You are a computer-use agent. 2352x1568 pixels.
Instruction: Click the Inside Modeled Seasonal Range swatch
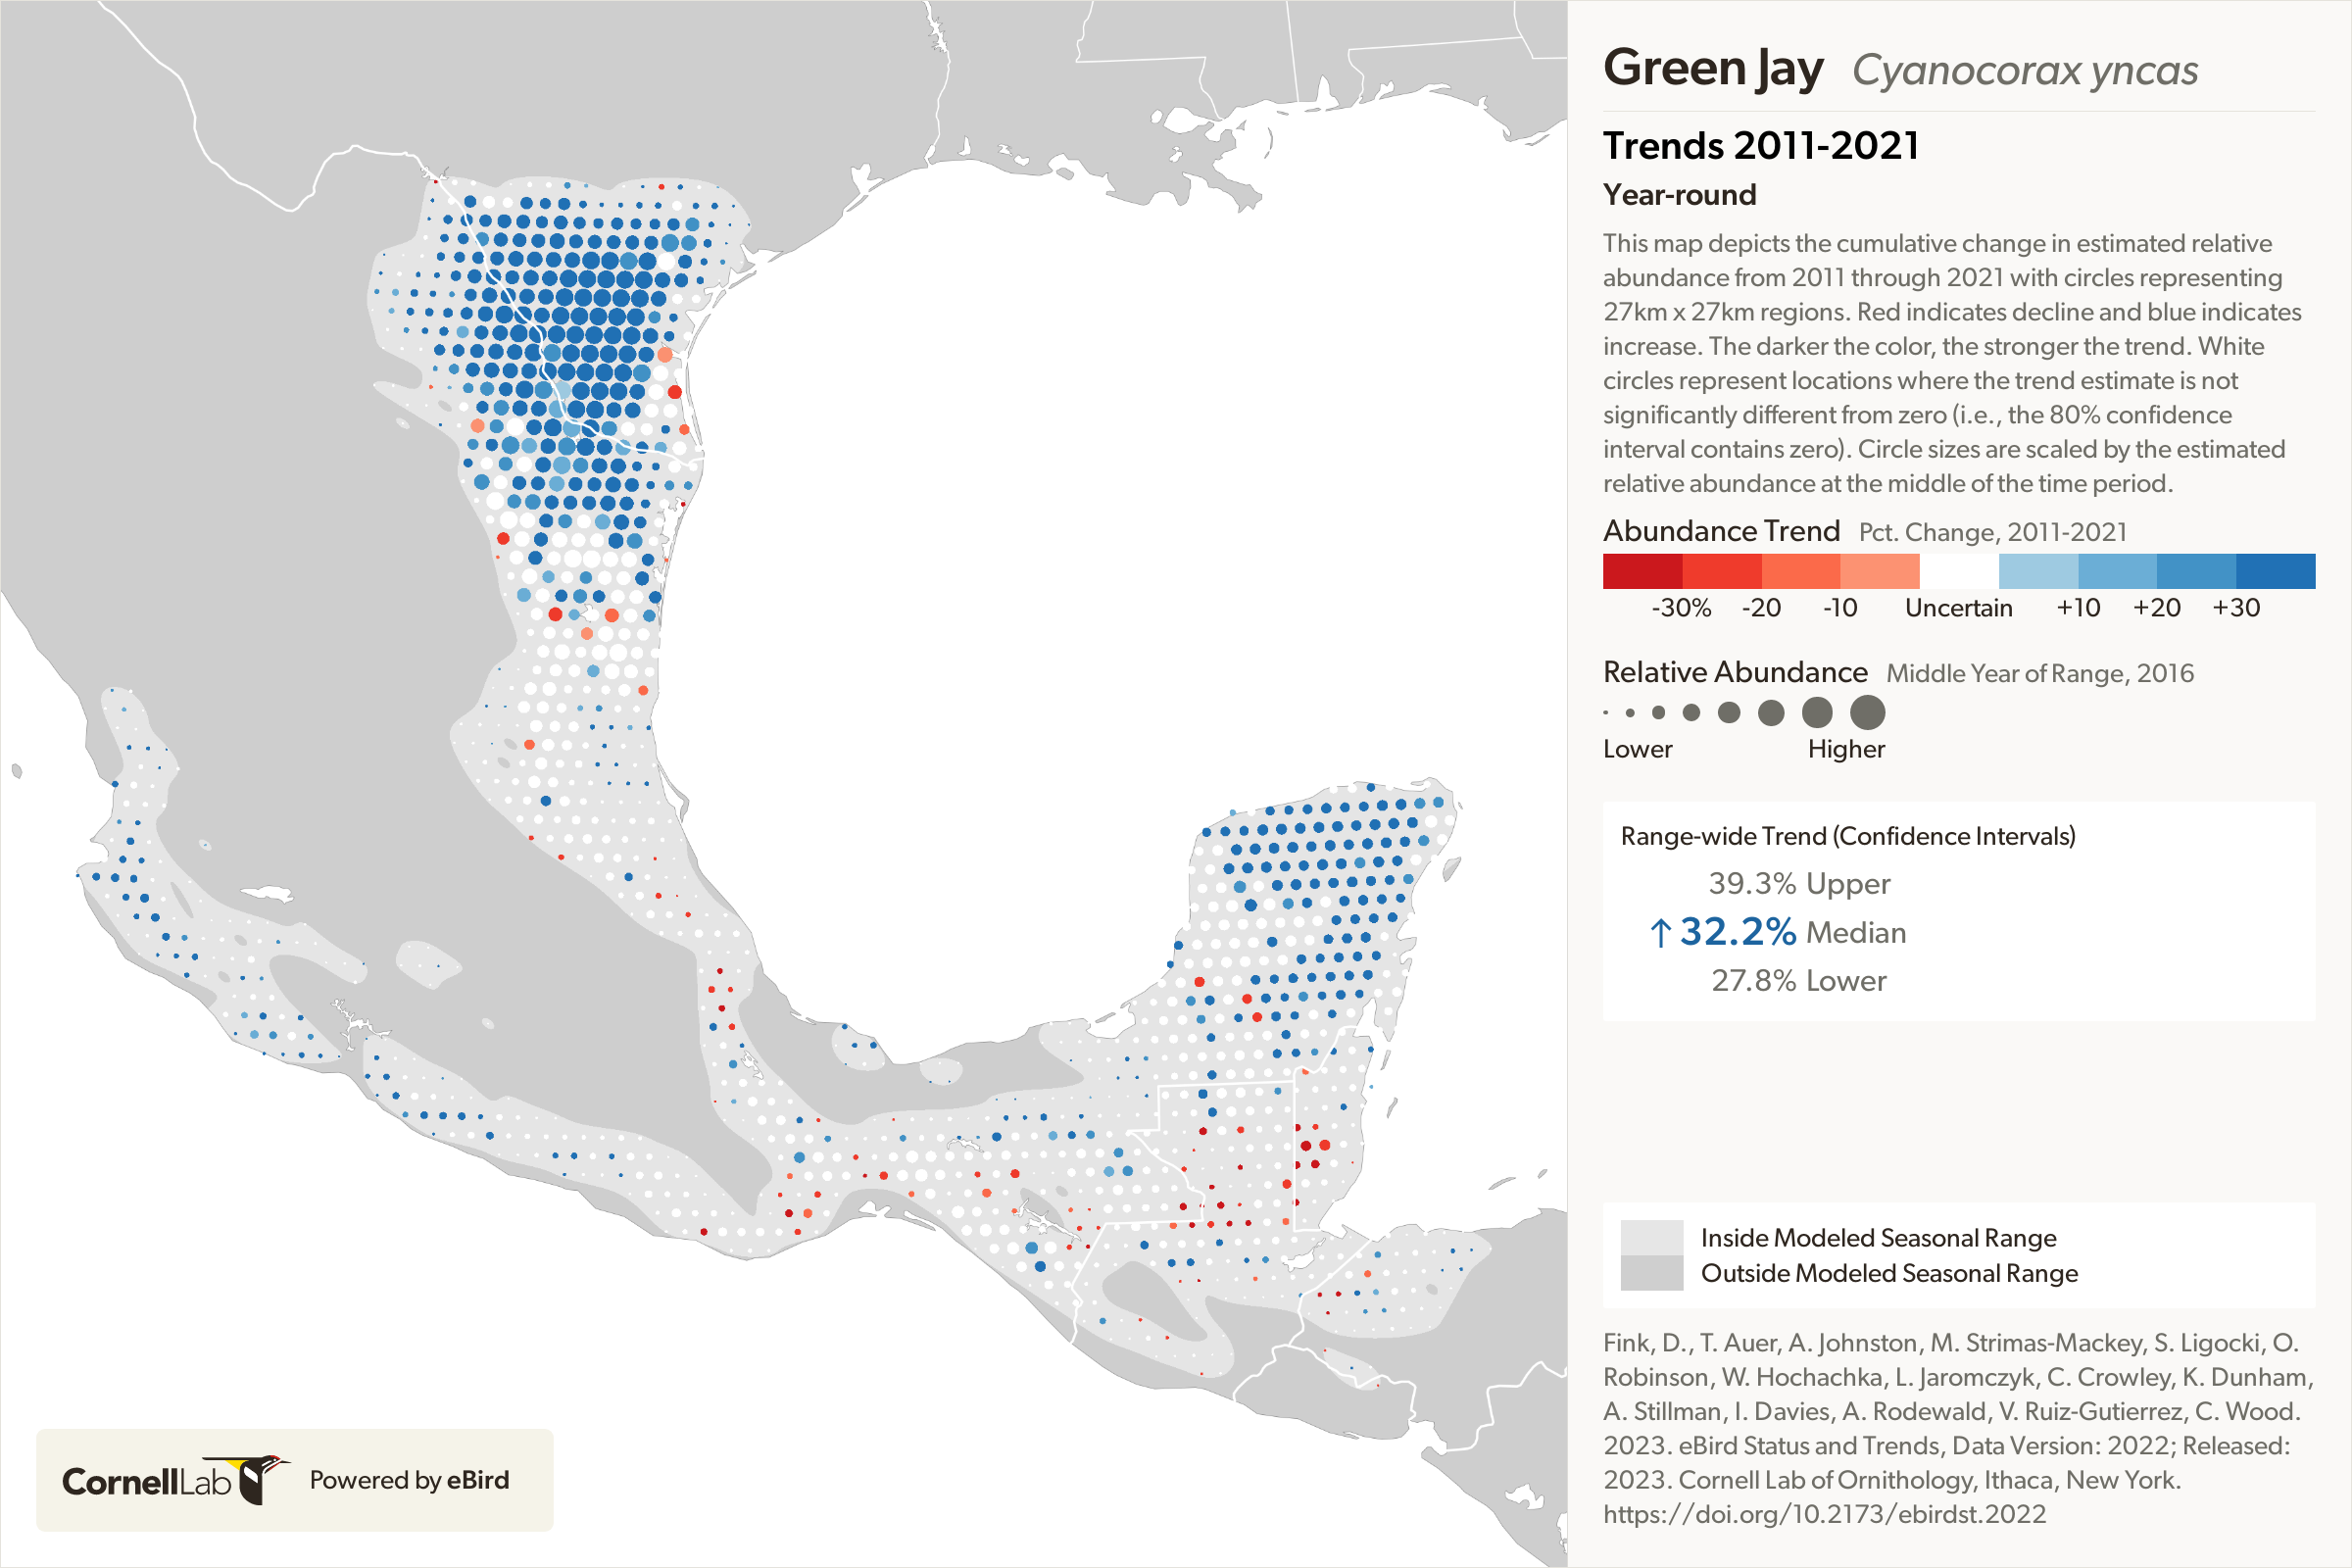click(x=1651, y=1237)
